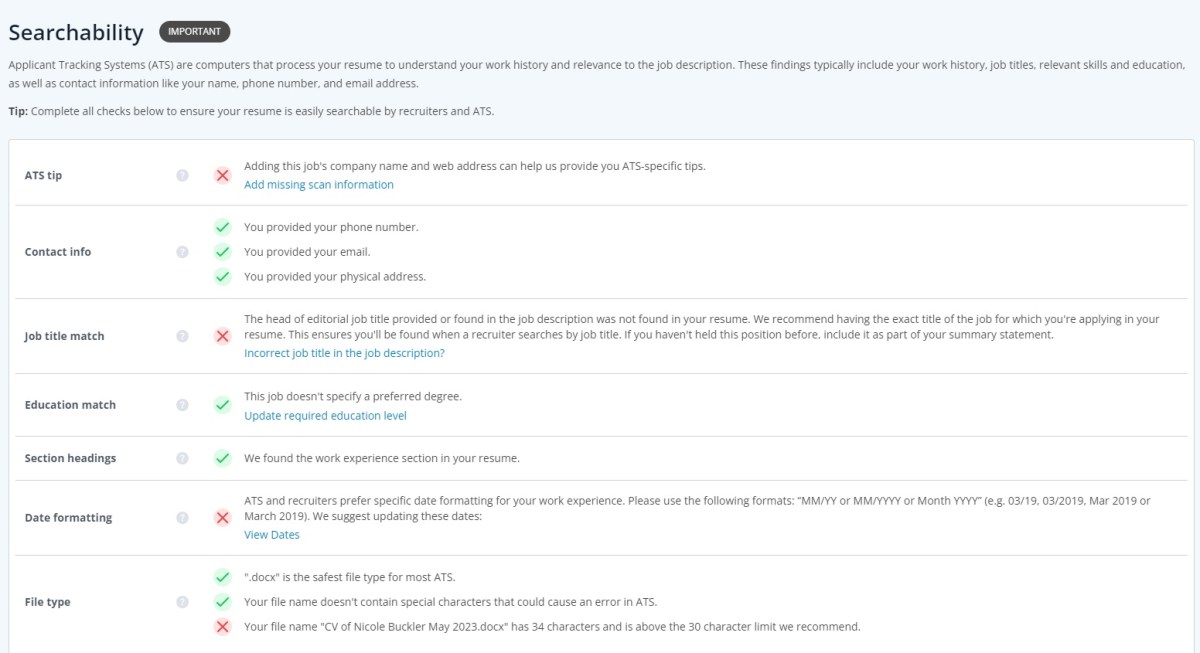Click the Date formatting question mark icon
The height and width of the screenshot is (653, 1200).
tap(182, 518)
